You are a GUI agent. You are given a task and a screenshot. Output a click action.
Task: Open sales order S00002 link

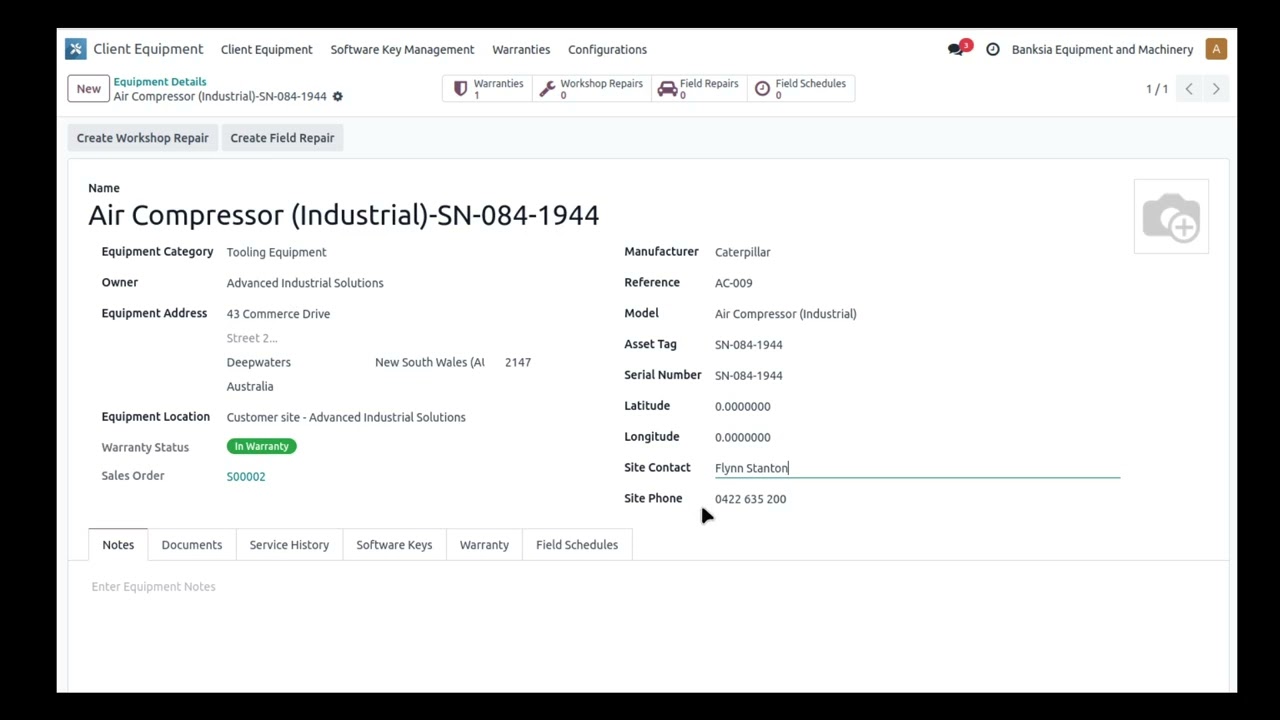tap(246, 477)
